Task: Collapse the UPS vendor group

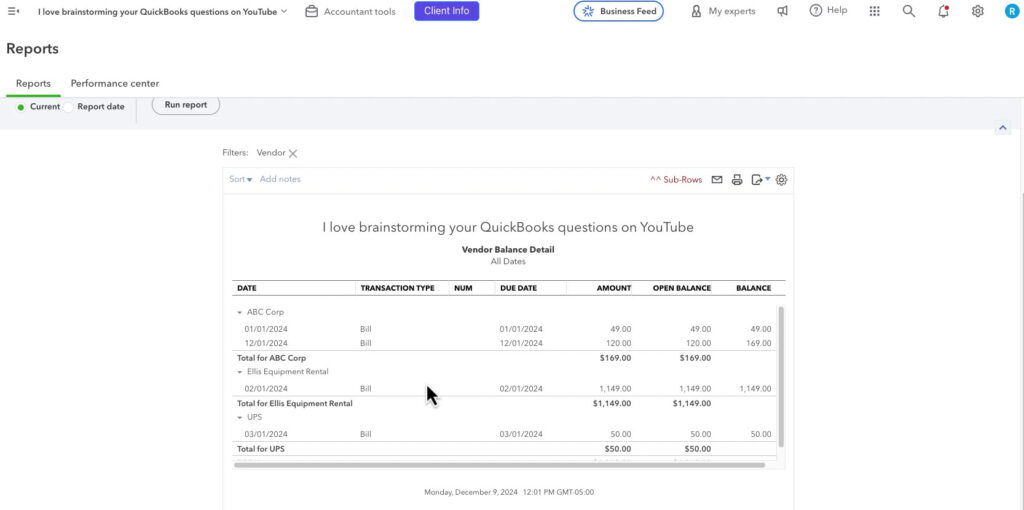Action: [240, 417]
